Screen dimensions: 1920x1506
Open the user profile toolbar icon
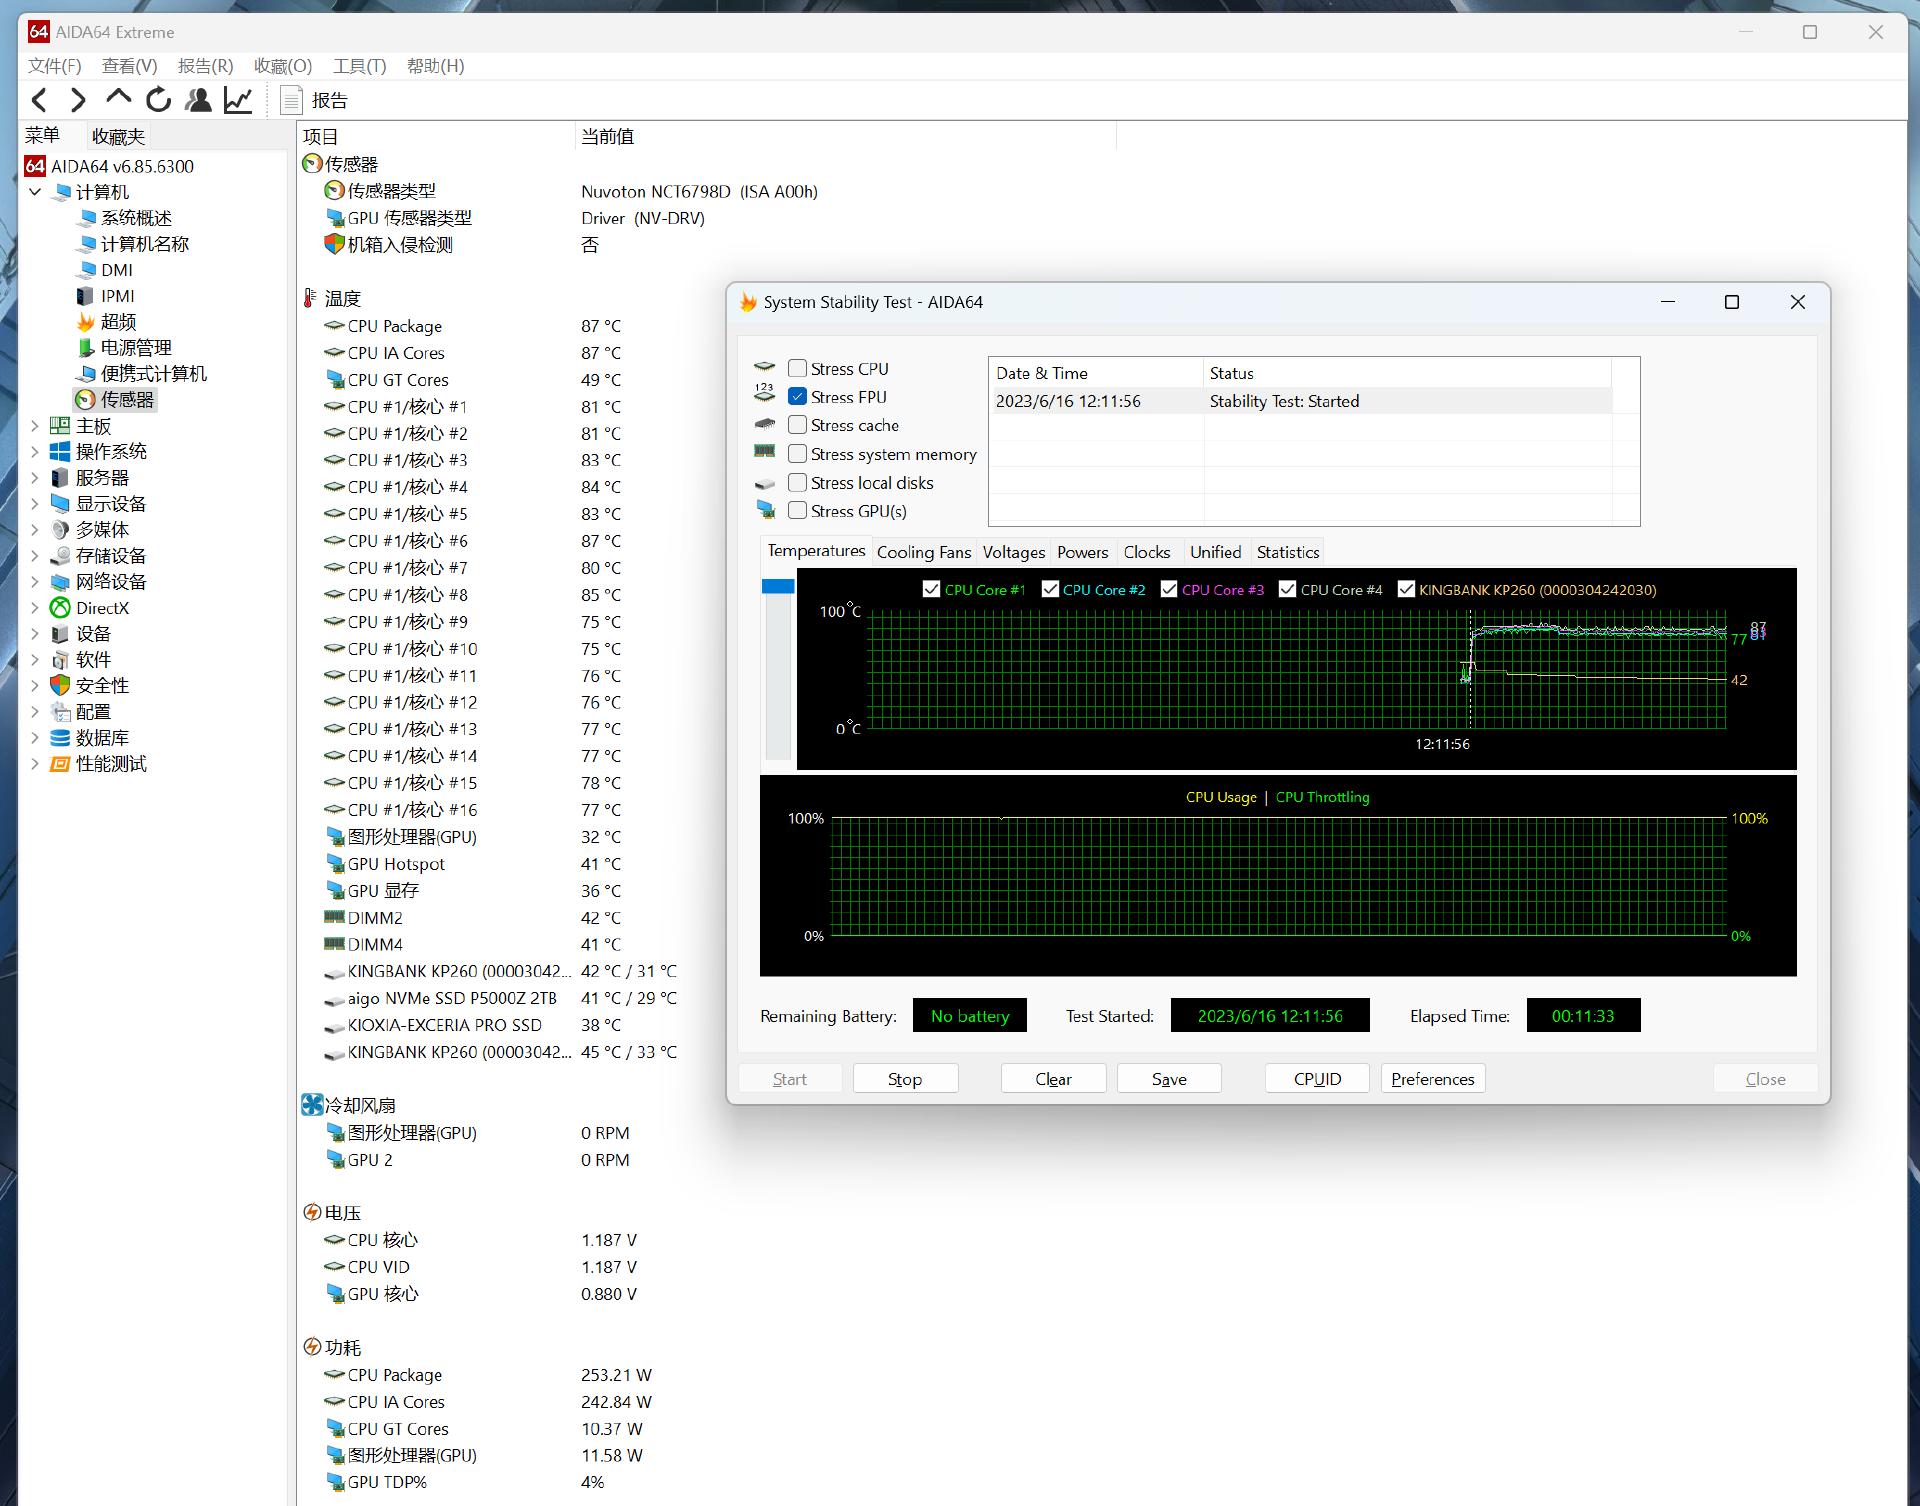pos(198,100)
